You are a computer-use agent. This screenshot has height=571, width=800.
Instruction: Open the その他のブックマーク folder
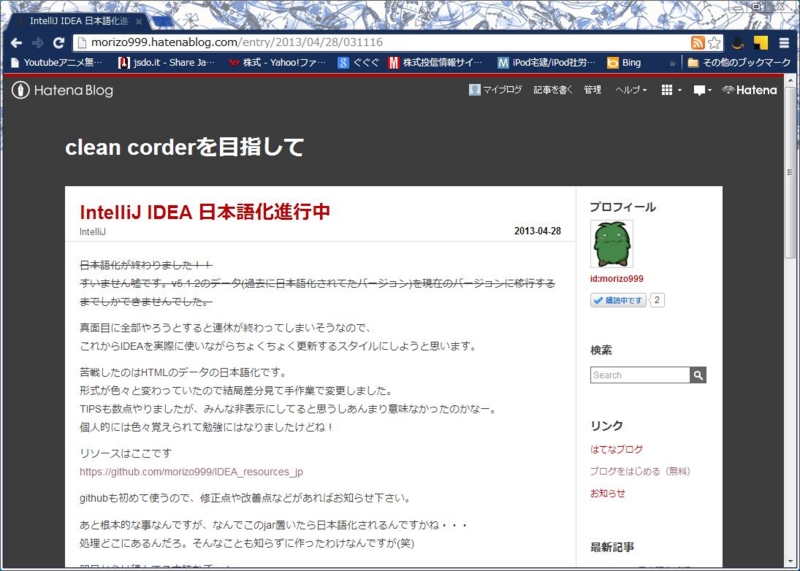pos(739,63)
